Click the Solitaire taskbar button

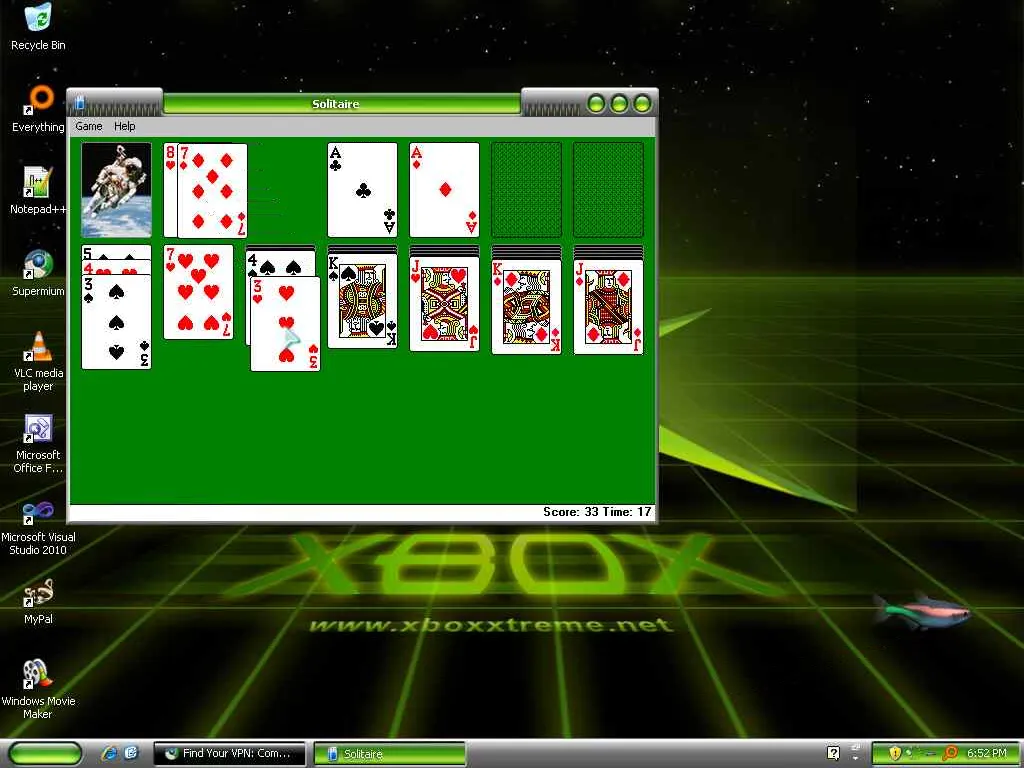(x=390, y=754)
